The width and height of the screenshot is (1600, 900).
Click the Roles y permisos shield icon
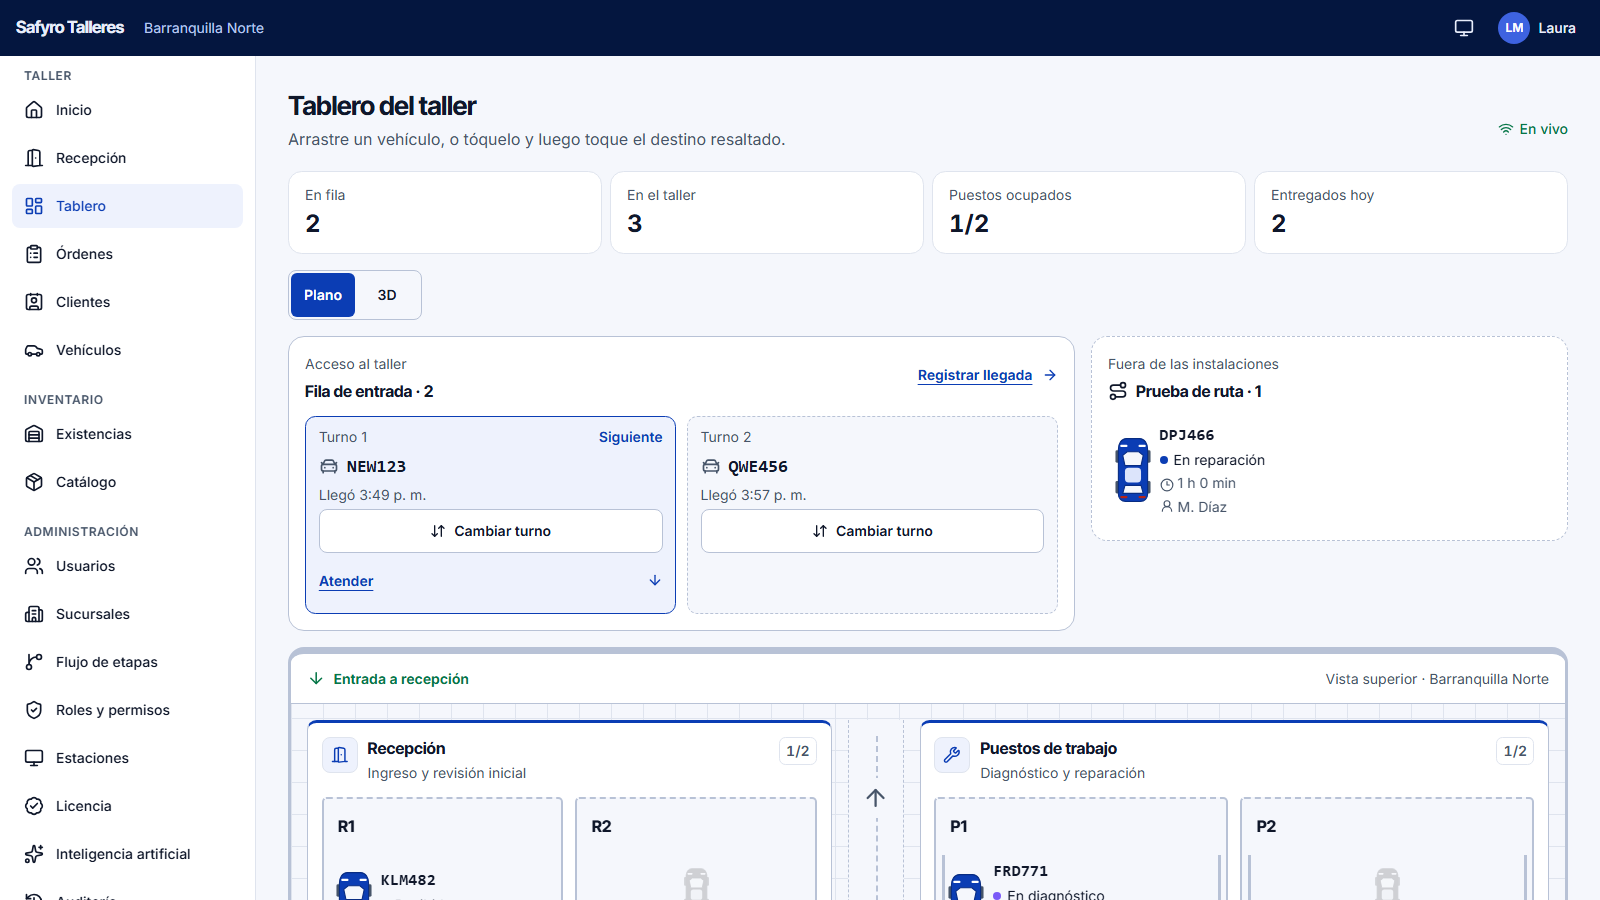(34, 710)
